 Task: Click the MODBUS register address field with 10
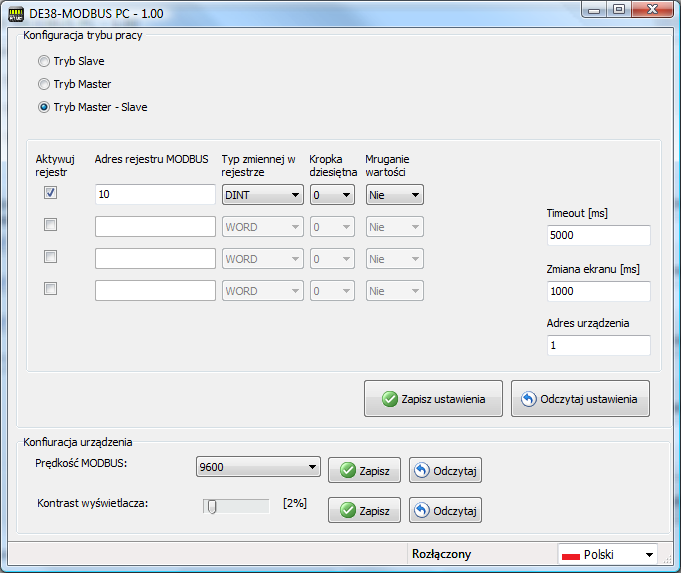pyautogui.click(x=155, y=194)
